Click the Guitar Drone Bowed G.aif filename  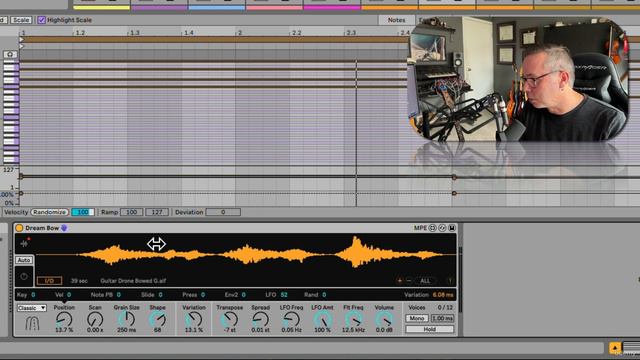coord(133,281)
